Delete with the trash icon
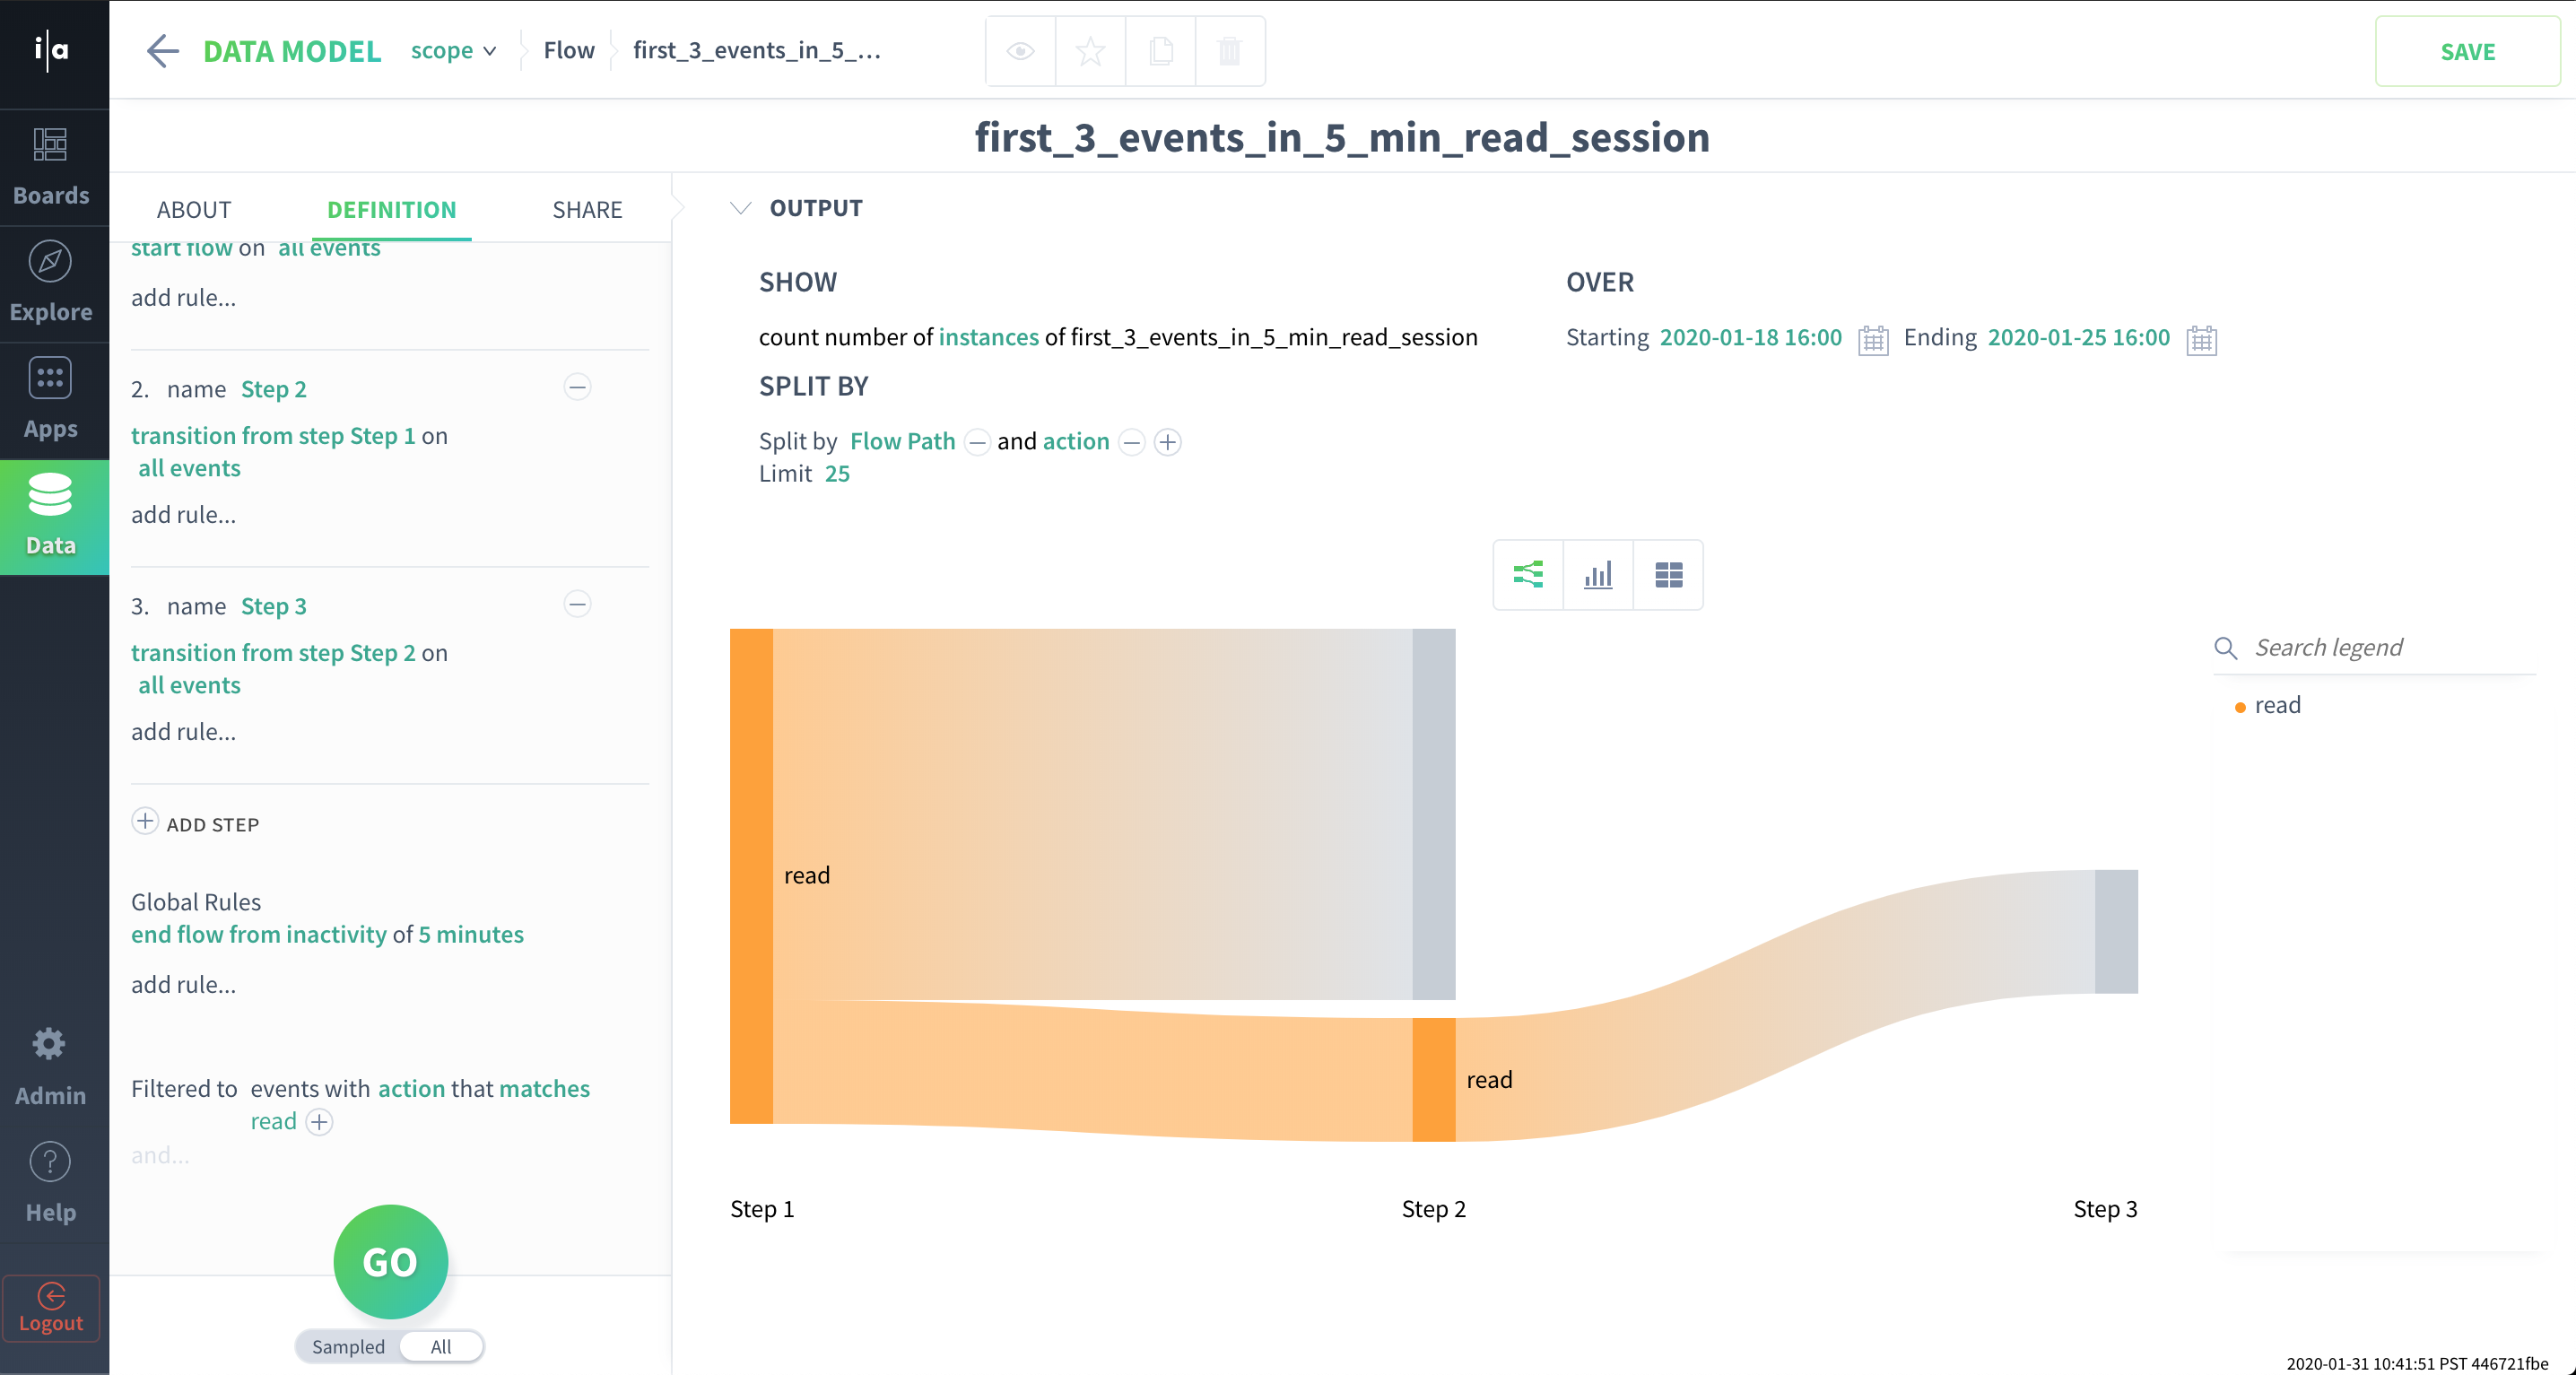2576x1375 pixels. tap(1230, 51)
